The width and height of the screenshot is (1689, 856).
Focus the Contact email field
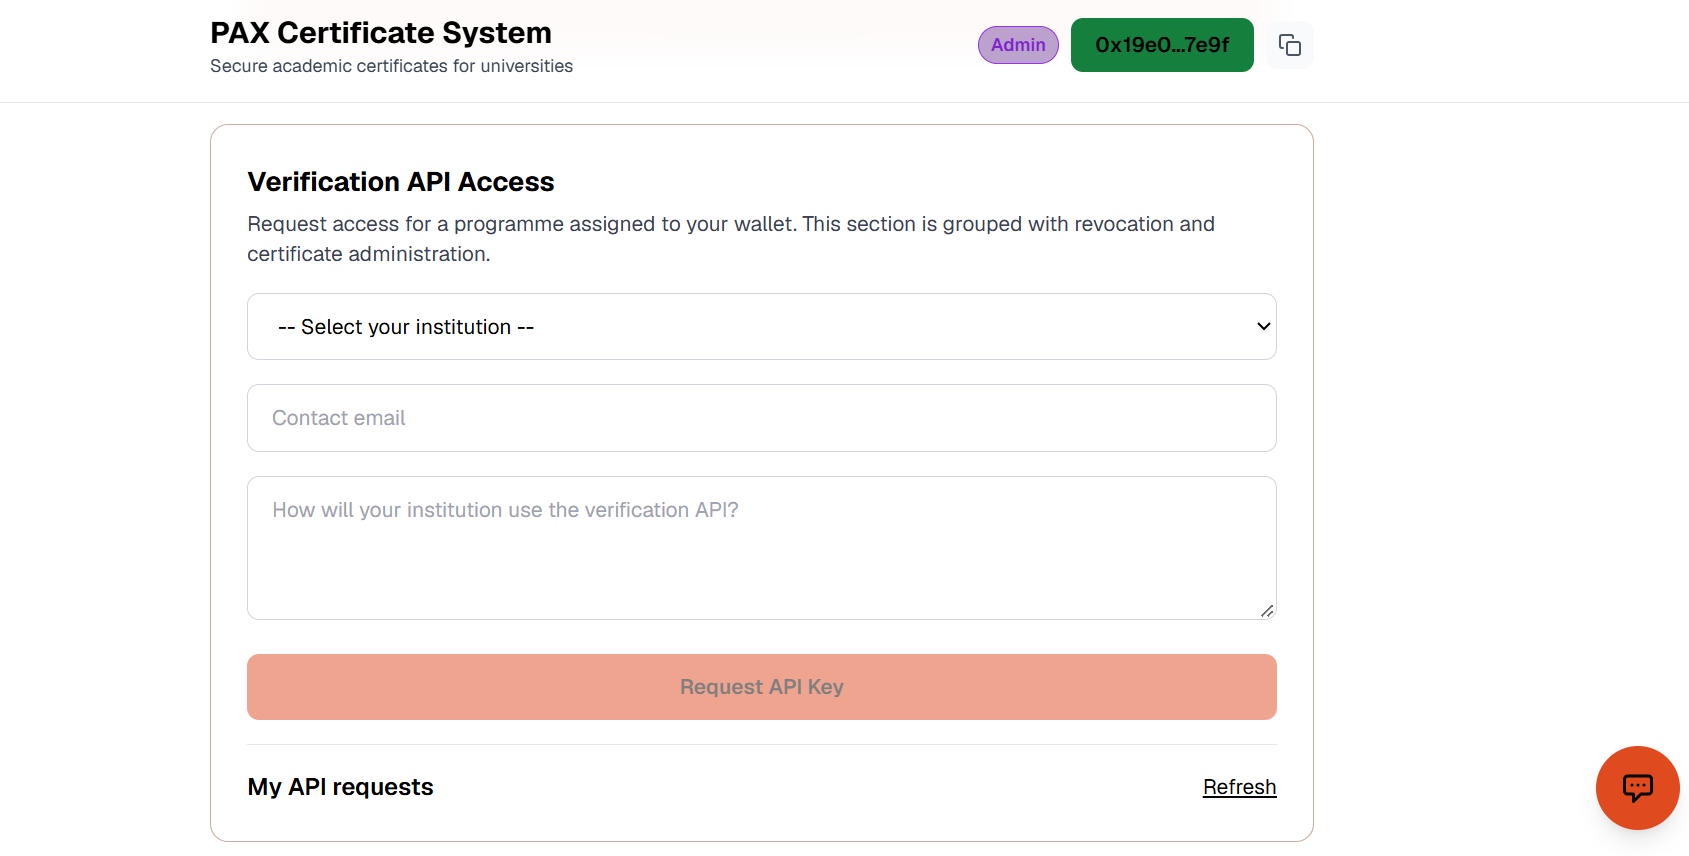pyautogui.click(x=762, y=418)
